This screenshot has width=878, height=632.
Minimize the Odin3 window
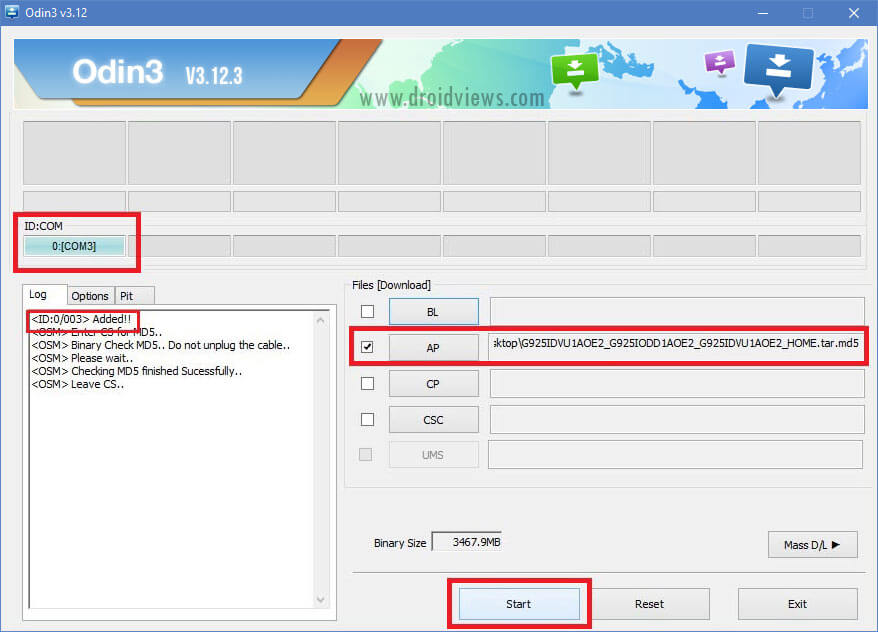click(x=763, y=13)
